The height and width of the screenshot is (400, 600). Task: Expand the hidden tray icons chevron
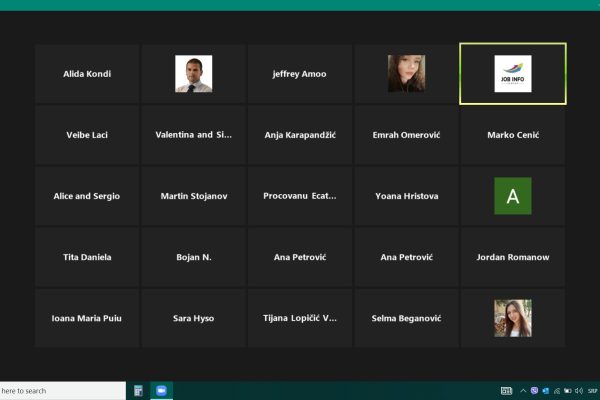point(523,390)
